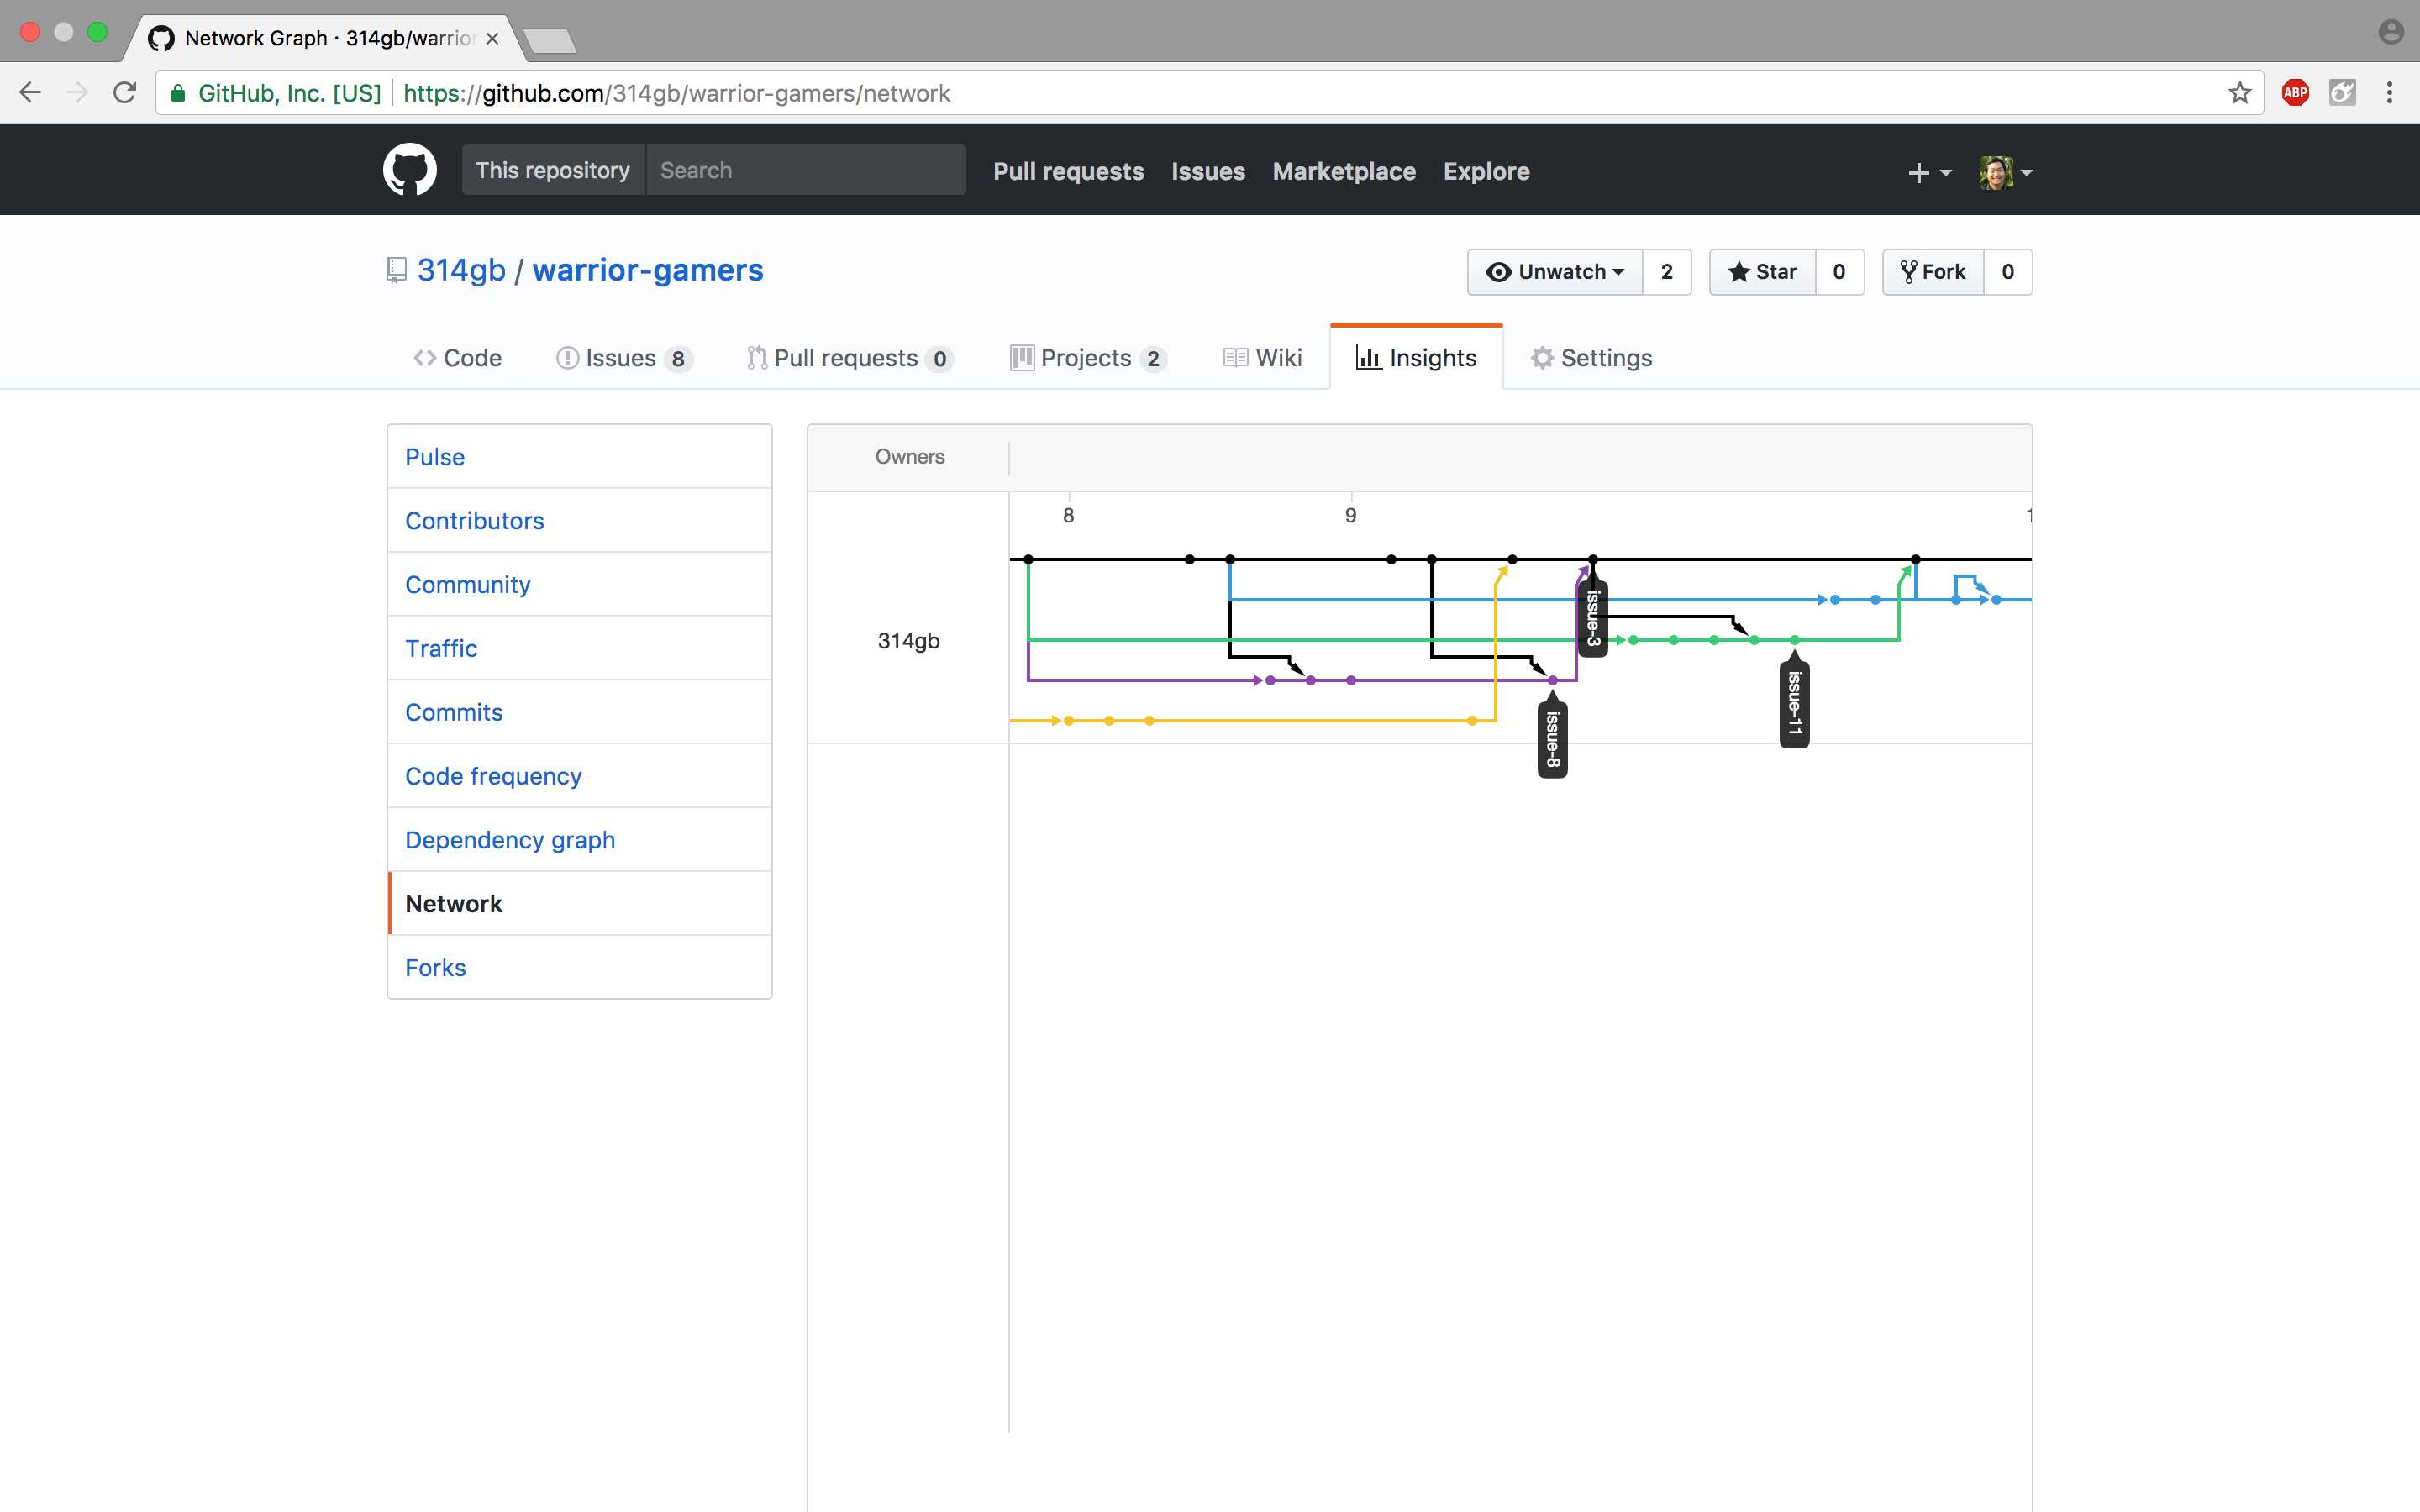Click the date marker 9 on timeline
The height and width of the screenshot is (1512, 2420).
click(1350, 516)
